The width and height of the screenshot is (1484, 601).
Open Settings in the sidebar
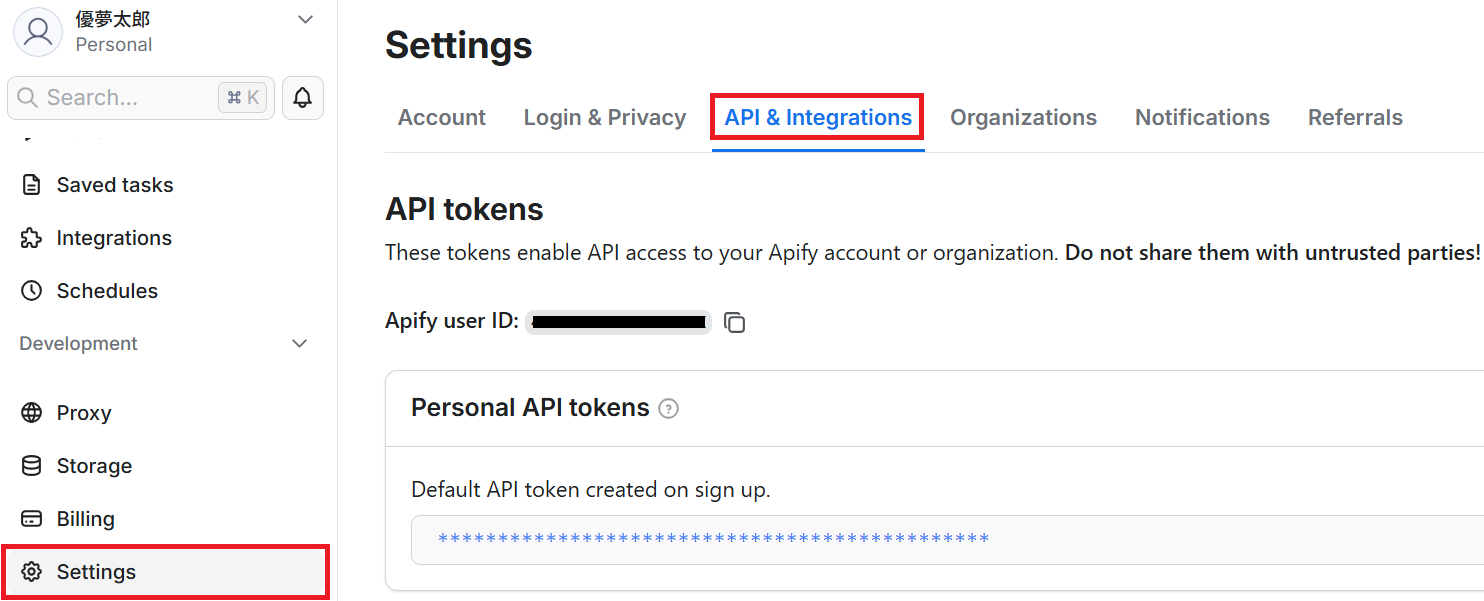96,572
